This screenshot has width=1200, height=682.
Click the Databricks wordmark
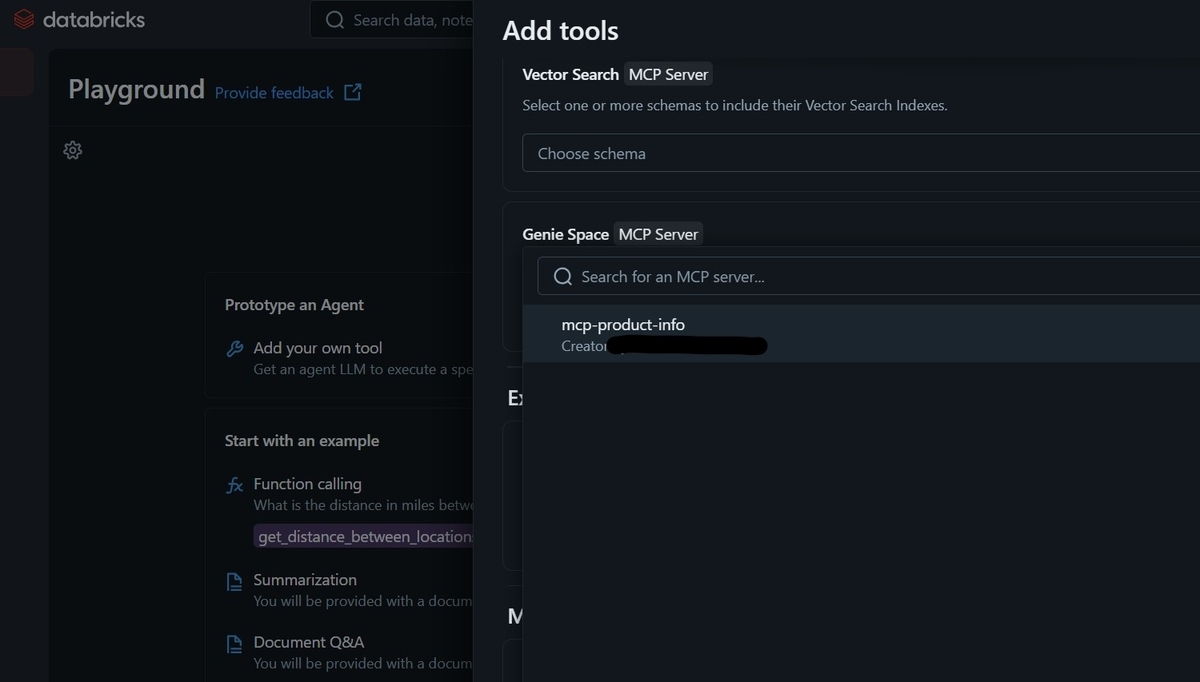[94, 19]
